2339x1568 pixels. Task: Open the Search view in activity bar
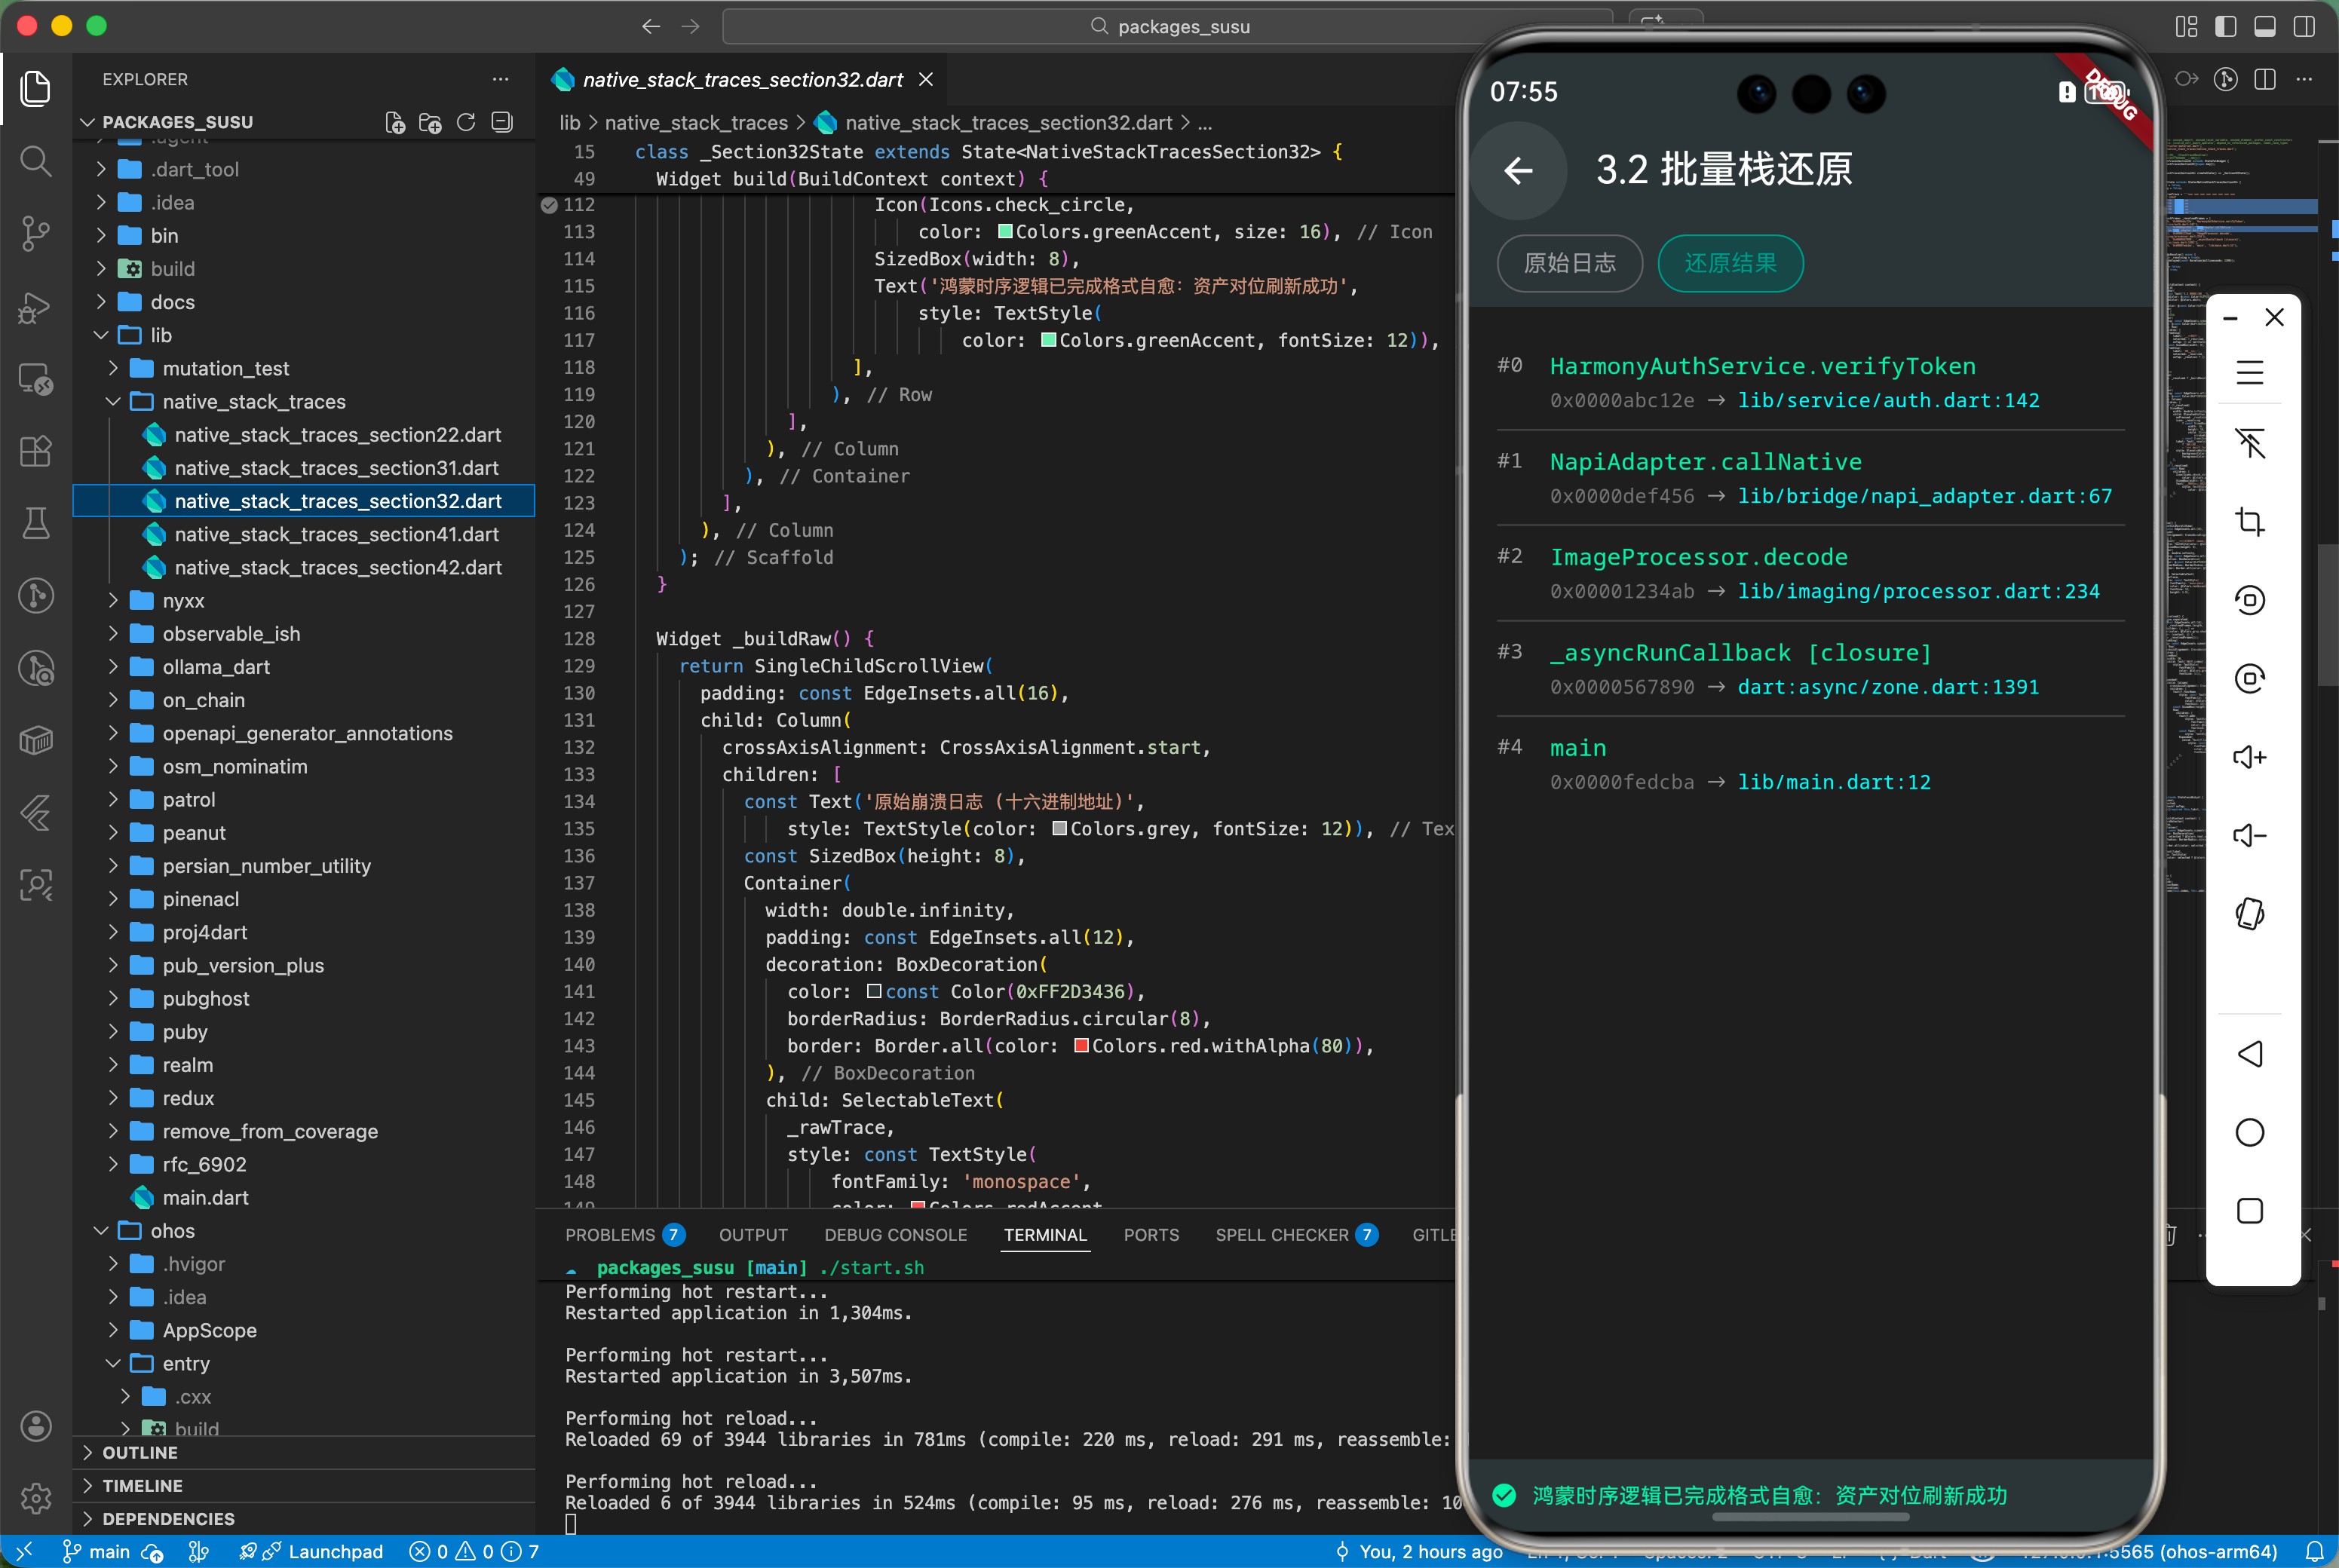[36, 160]
